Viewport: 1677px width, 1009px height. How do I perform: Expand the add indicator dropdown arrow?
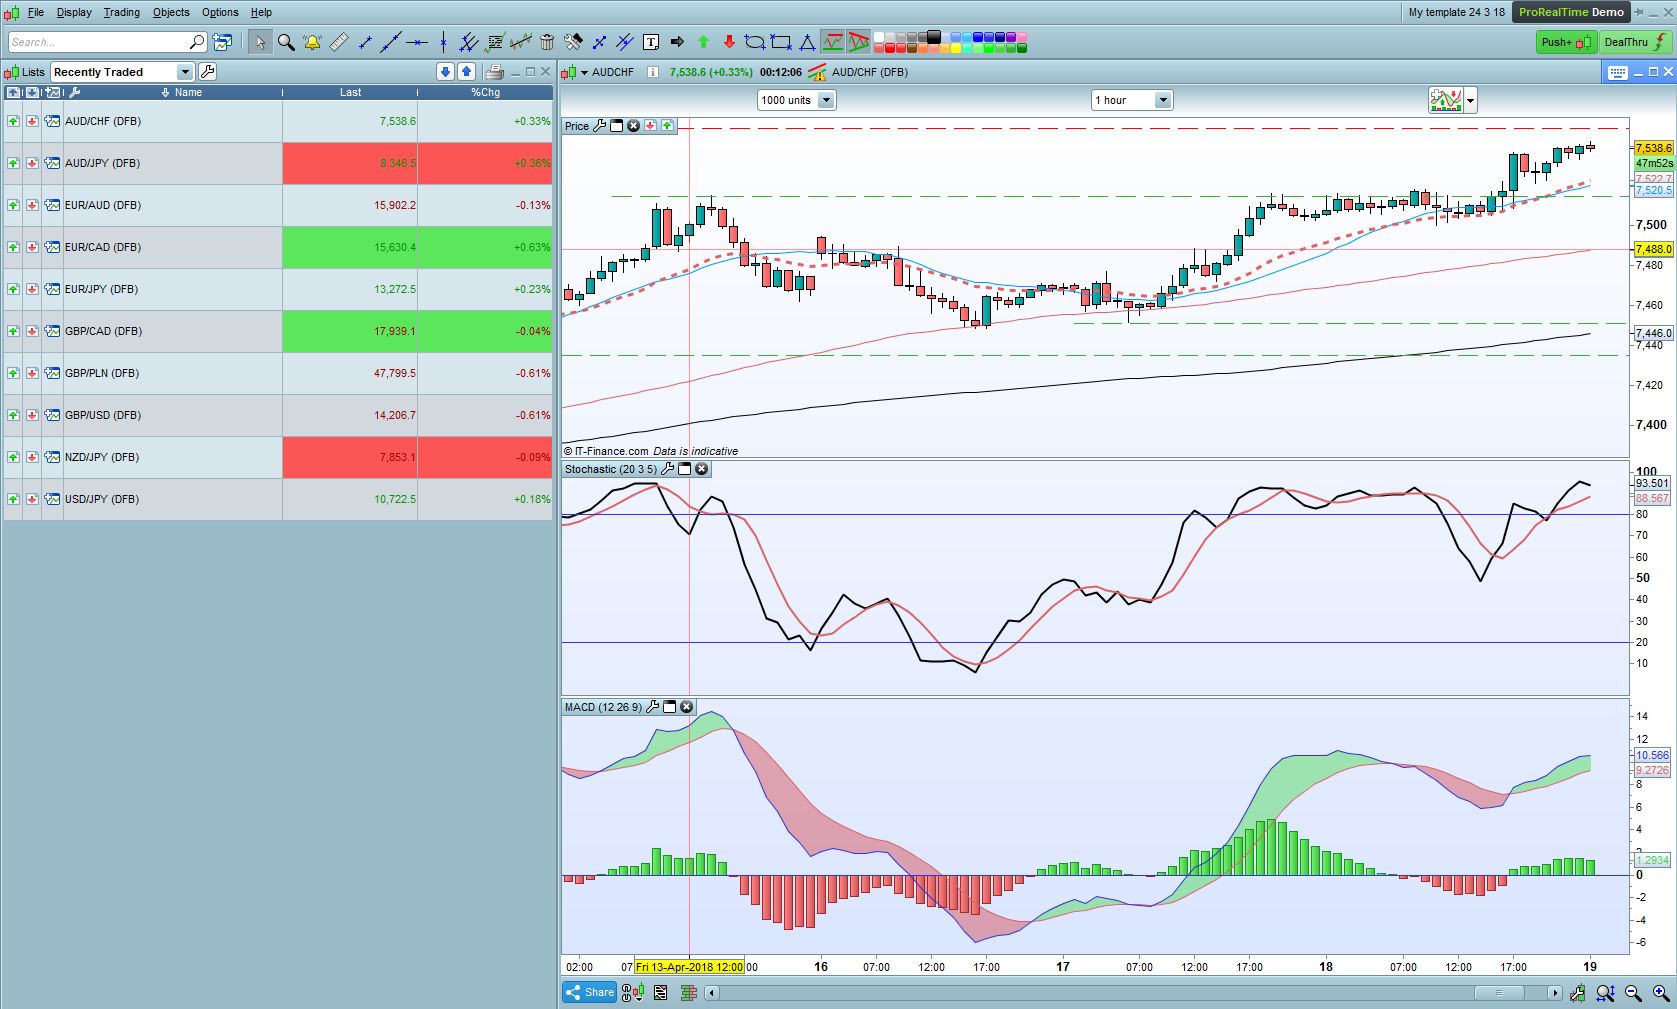coord(1470,100)
